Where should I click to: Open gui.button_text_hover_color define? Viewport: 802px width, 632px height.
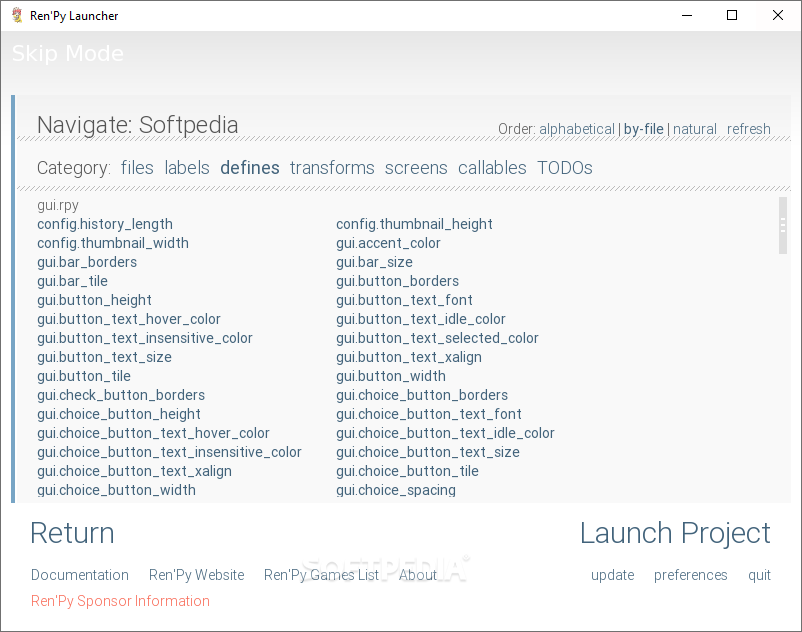pyautogui.click(x=128, y=319)
